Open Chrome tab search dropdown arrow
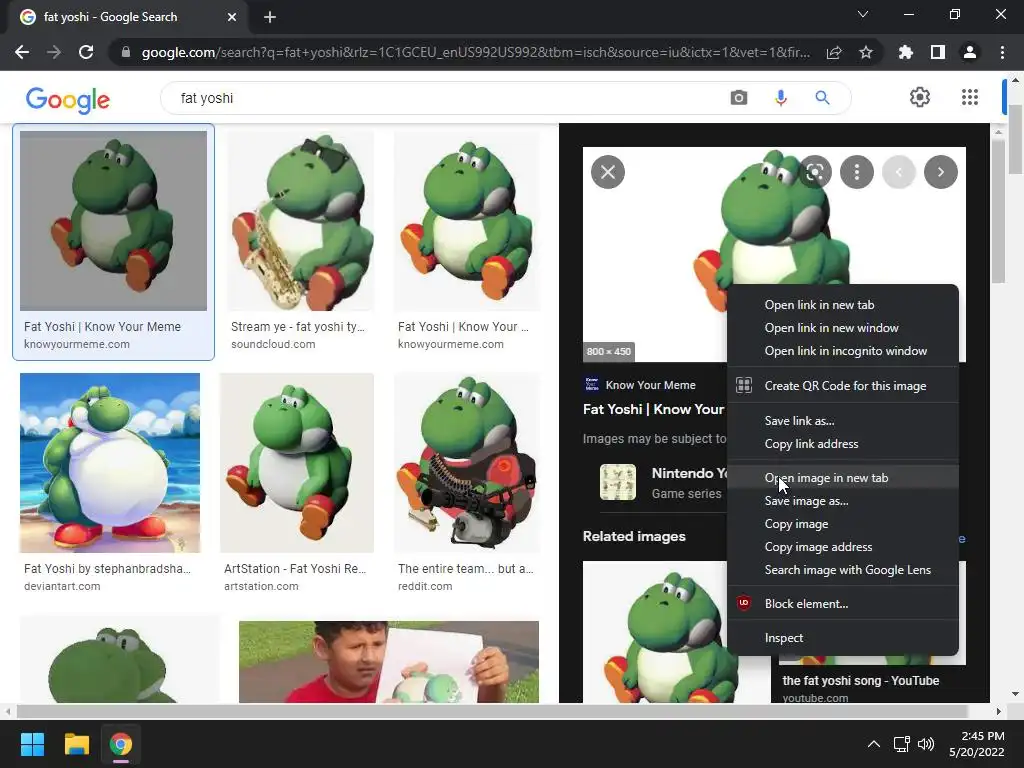Image resolution: width=1024 pixels, height=768 pixels. click(863, 14)
